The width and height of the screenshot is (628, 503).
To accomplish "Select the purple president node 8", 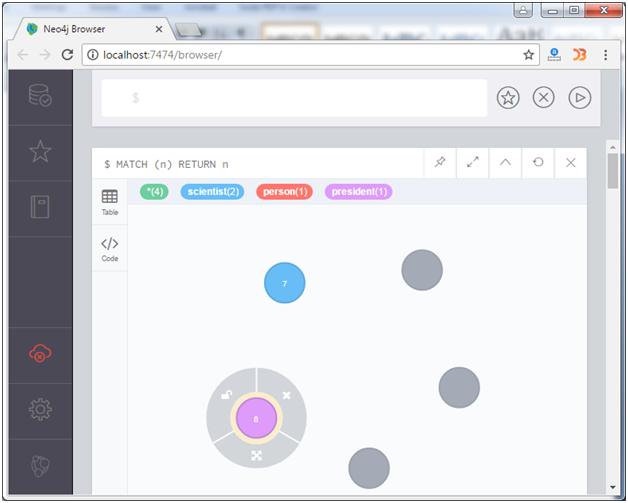I will [x=256, y=418].
